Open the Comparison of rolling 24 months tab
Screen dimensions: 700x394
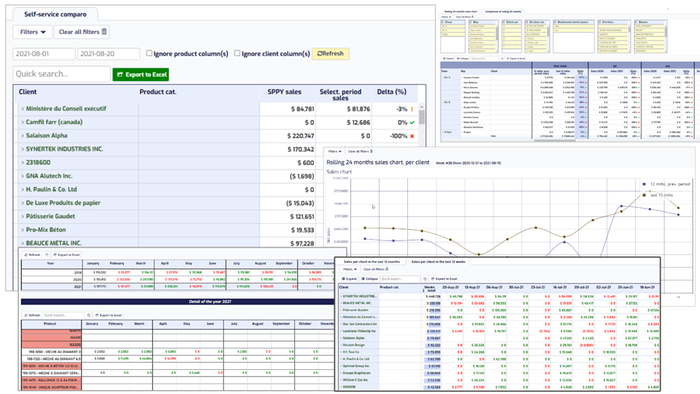click(503, 12)
